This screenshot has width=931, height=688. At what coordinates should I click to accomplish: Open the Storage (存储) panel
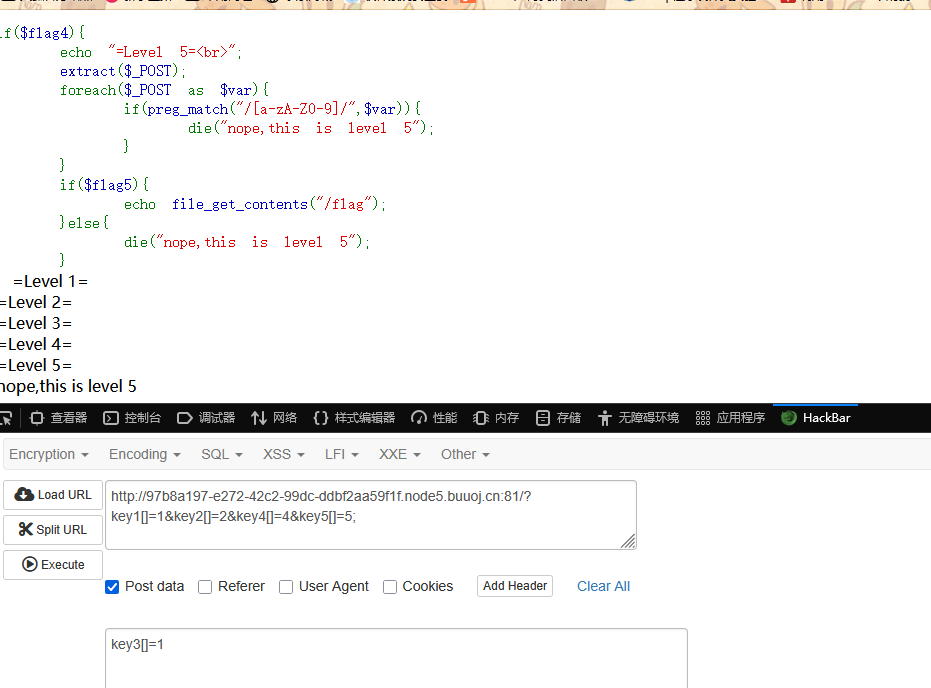click(558, 418)
